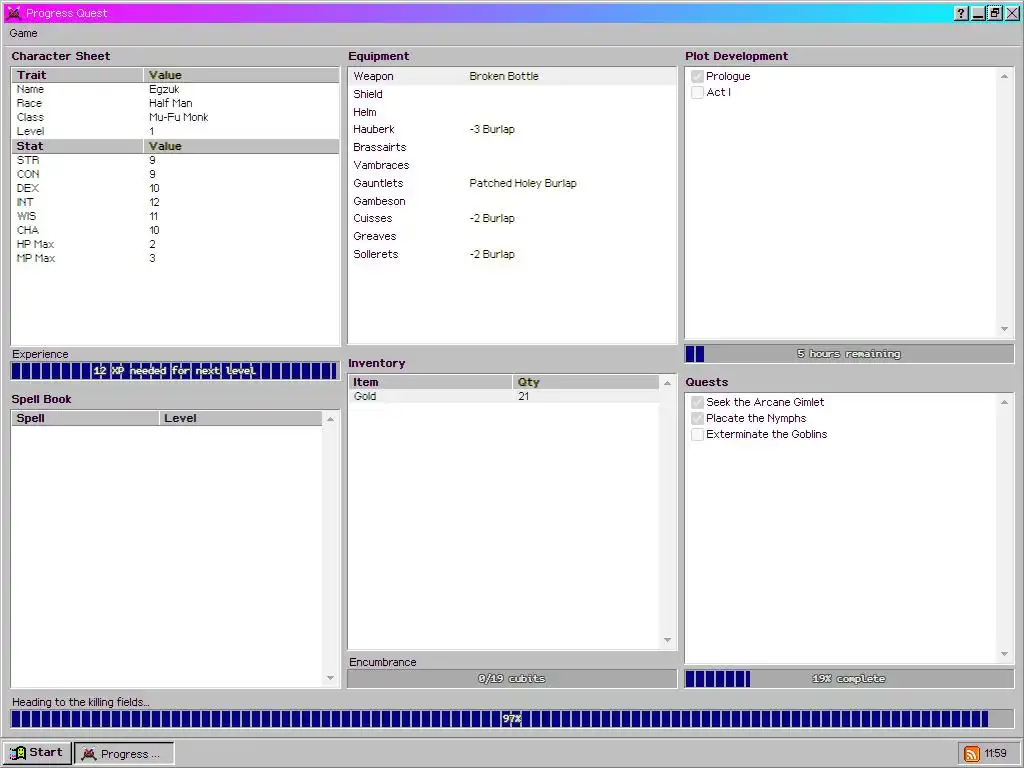The height and width of the screenshot is (768, 1024).
Task: Click the character Level trait row
Action: 175,131
